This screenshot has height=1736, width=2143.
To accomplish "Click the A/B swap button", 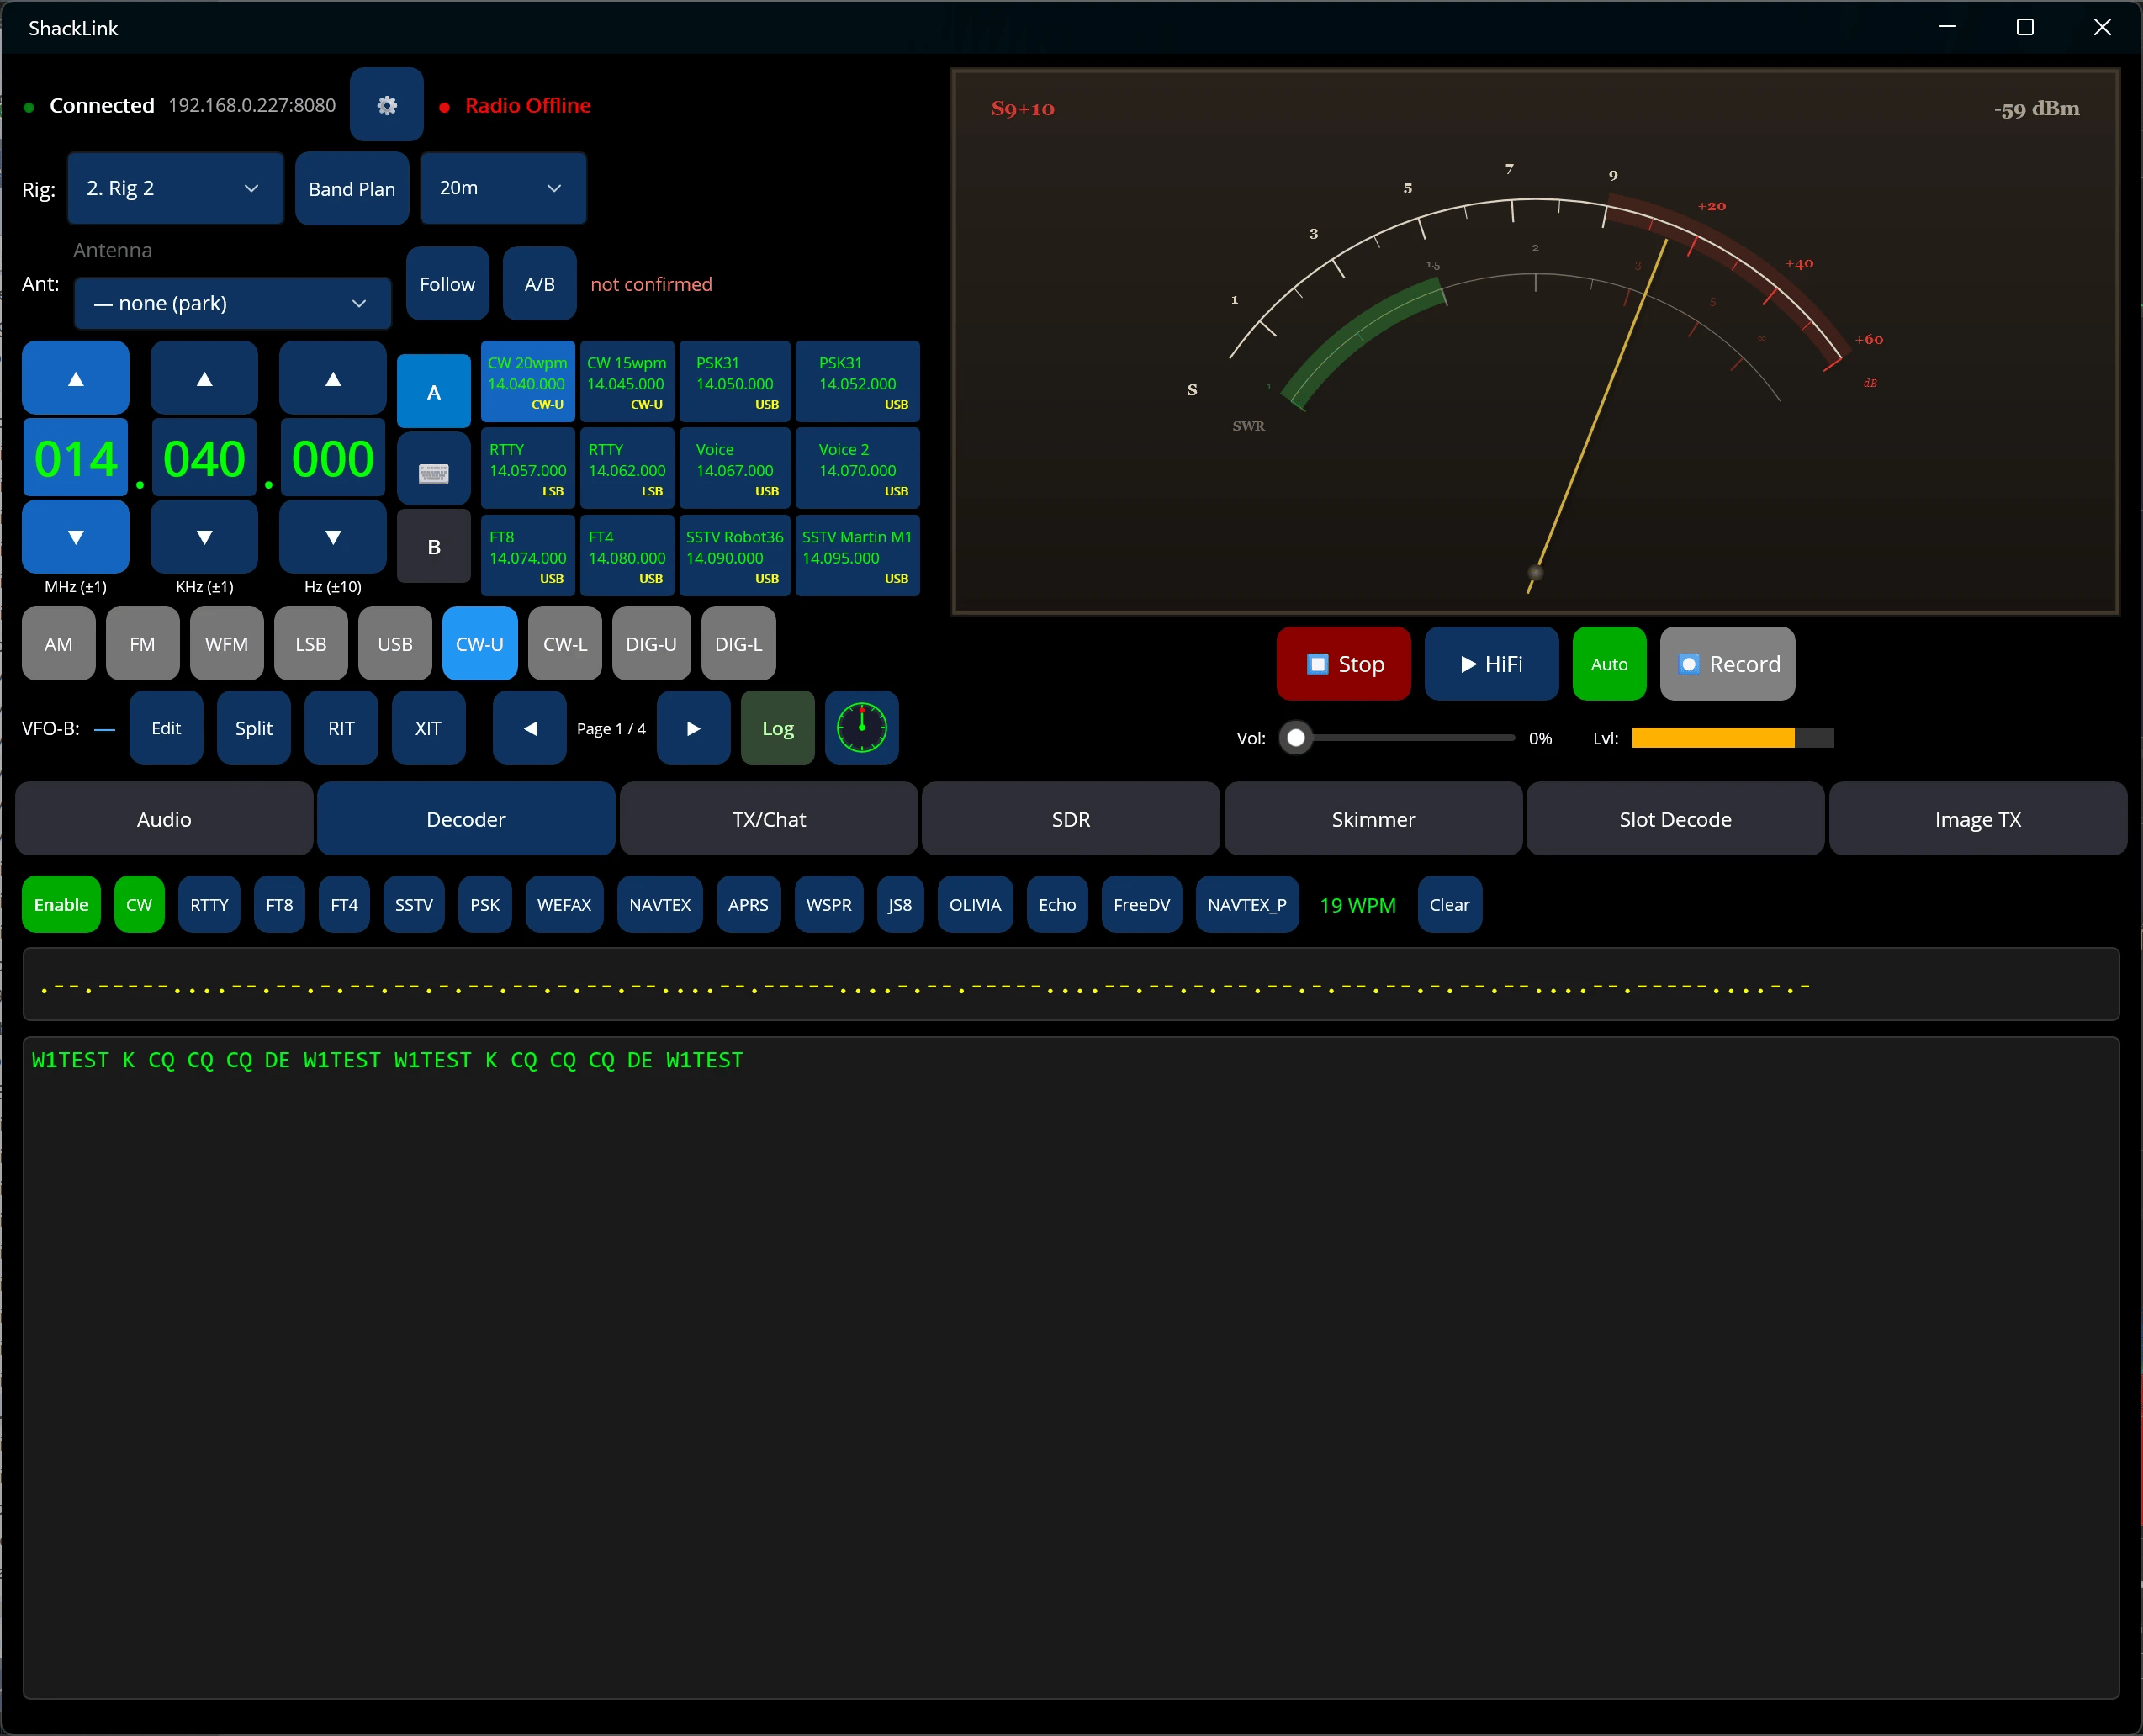I will click(540, 284).
